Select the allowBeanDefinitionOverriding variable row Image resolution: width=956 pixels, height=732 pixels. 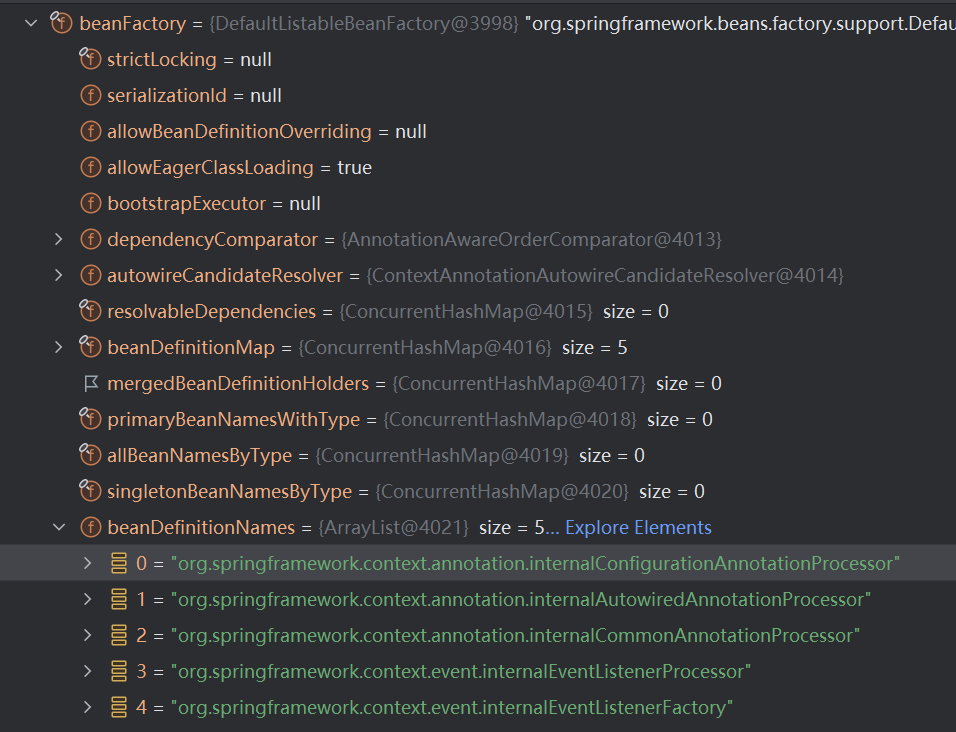[266, 132]
